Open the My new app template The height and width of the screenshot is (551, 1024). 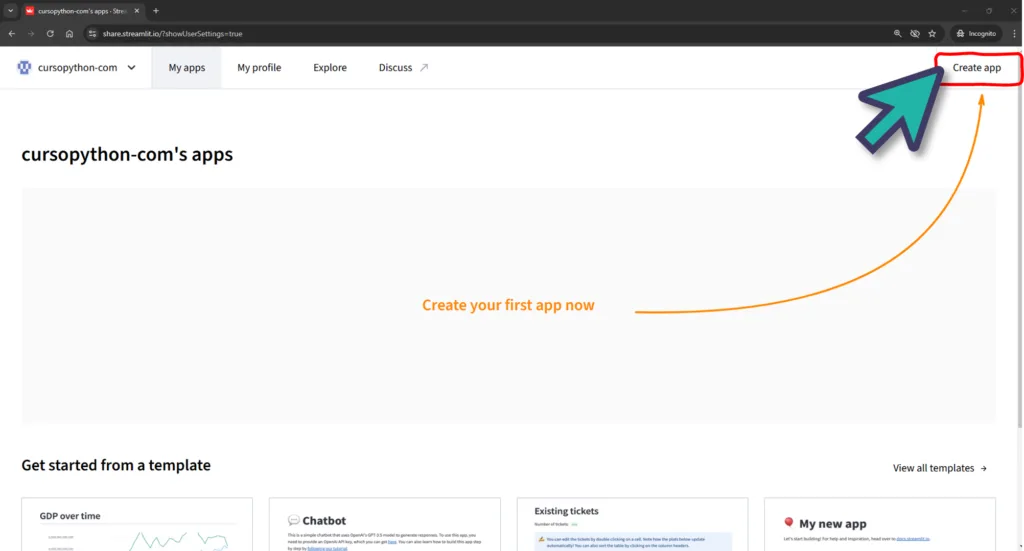(x=880, y=524)
